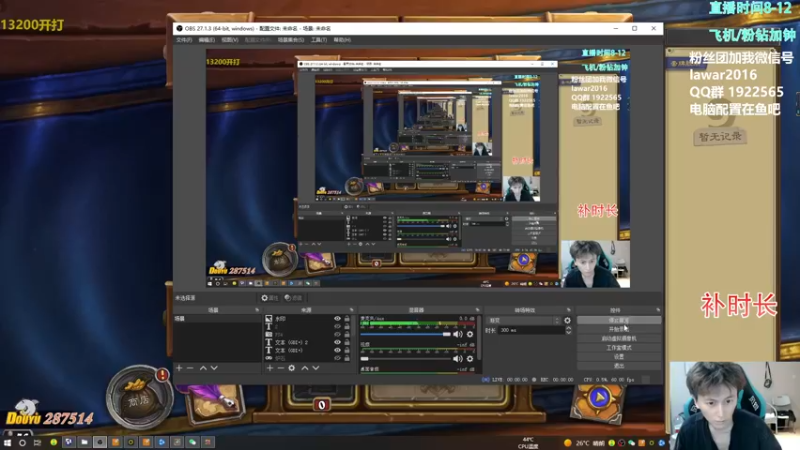Open 编辑(E) menu in OBS
Viewport: 800px width, 450px height.
(x=207, y=40)
